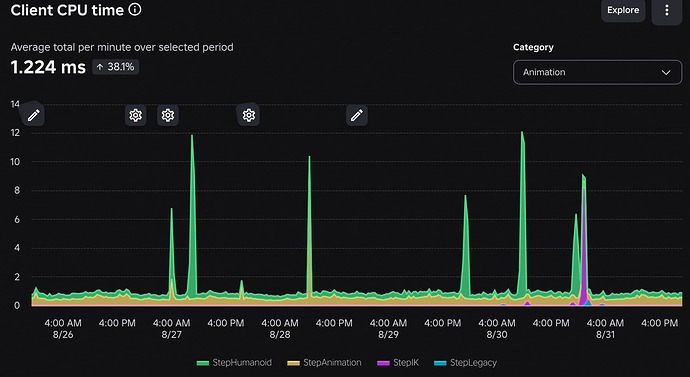Click the pencil marker near 8/29

(356, 115)
